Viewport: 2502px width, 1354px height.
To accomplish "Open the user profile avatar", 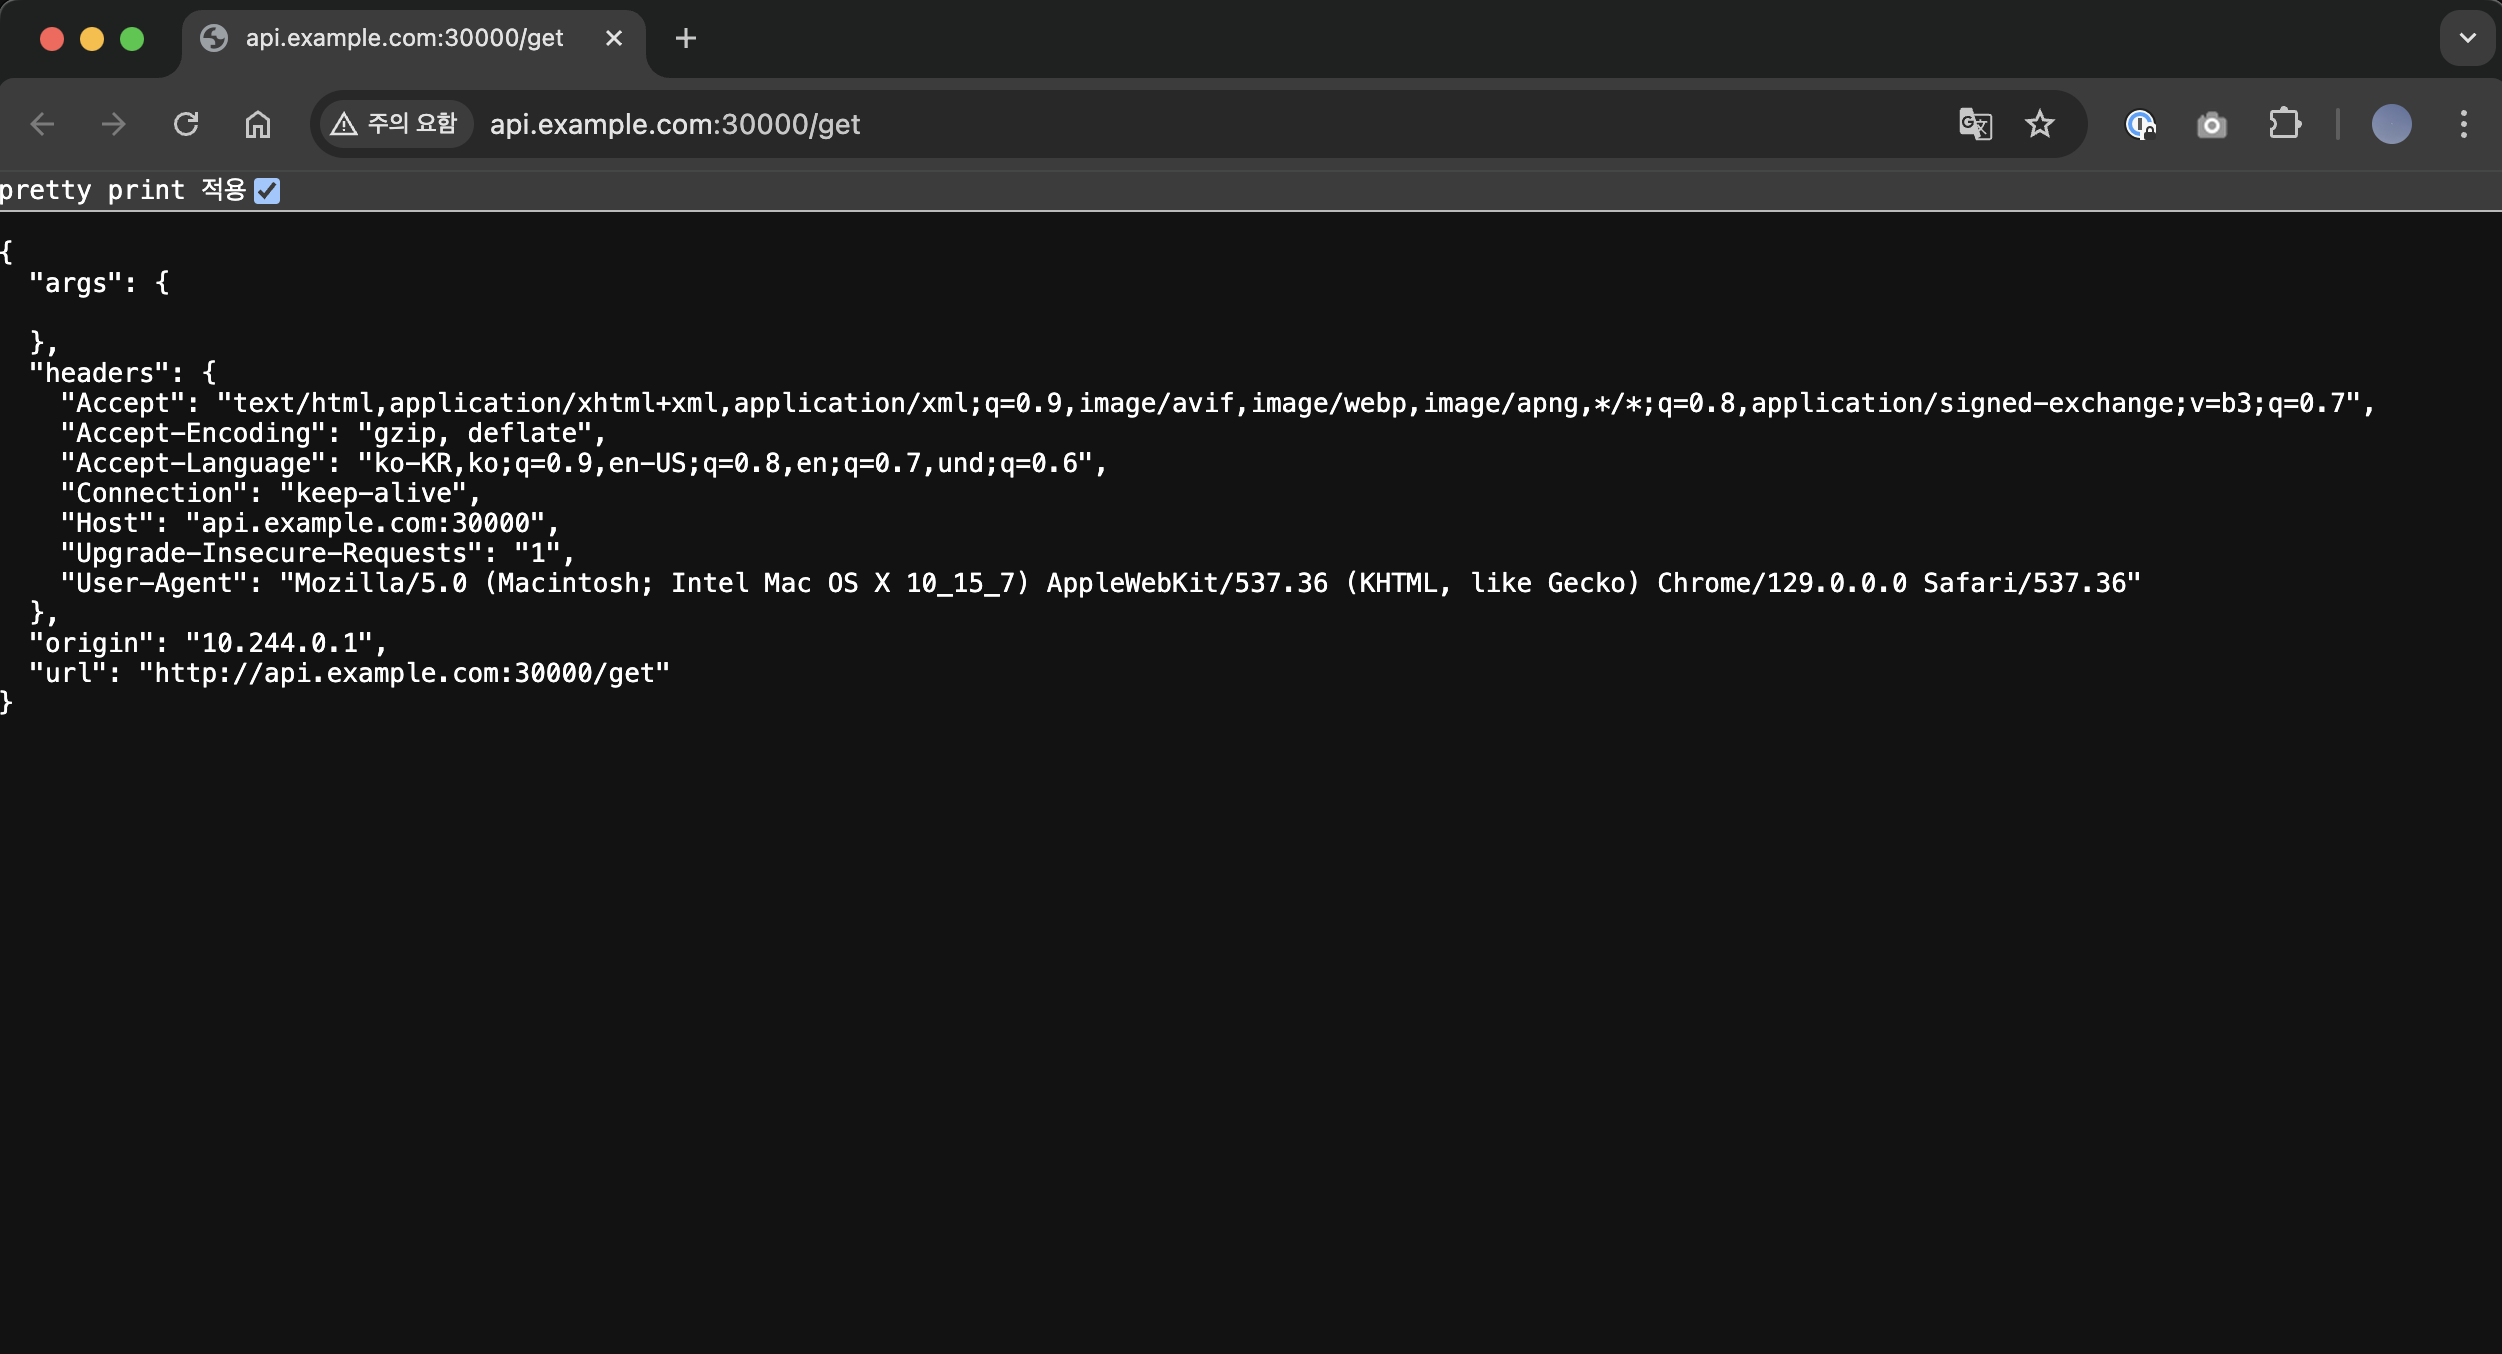I will (2391, 124).
